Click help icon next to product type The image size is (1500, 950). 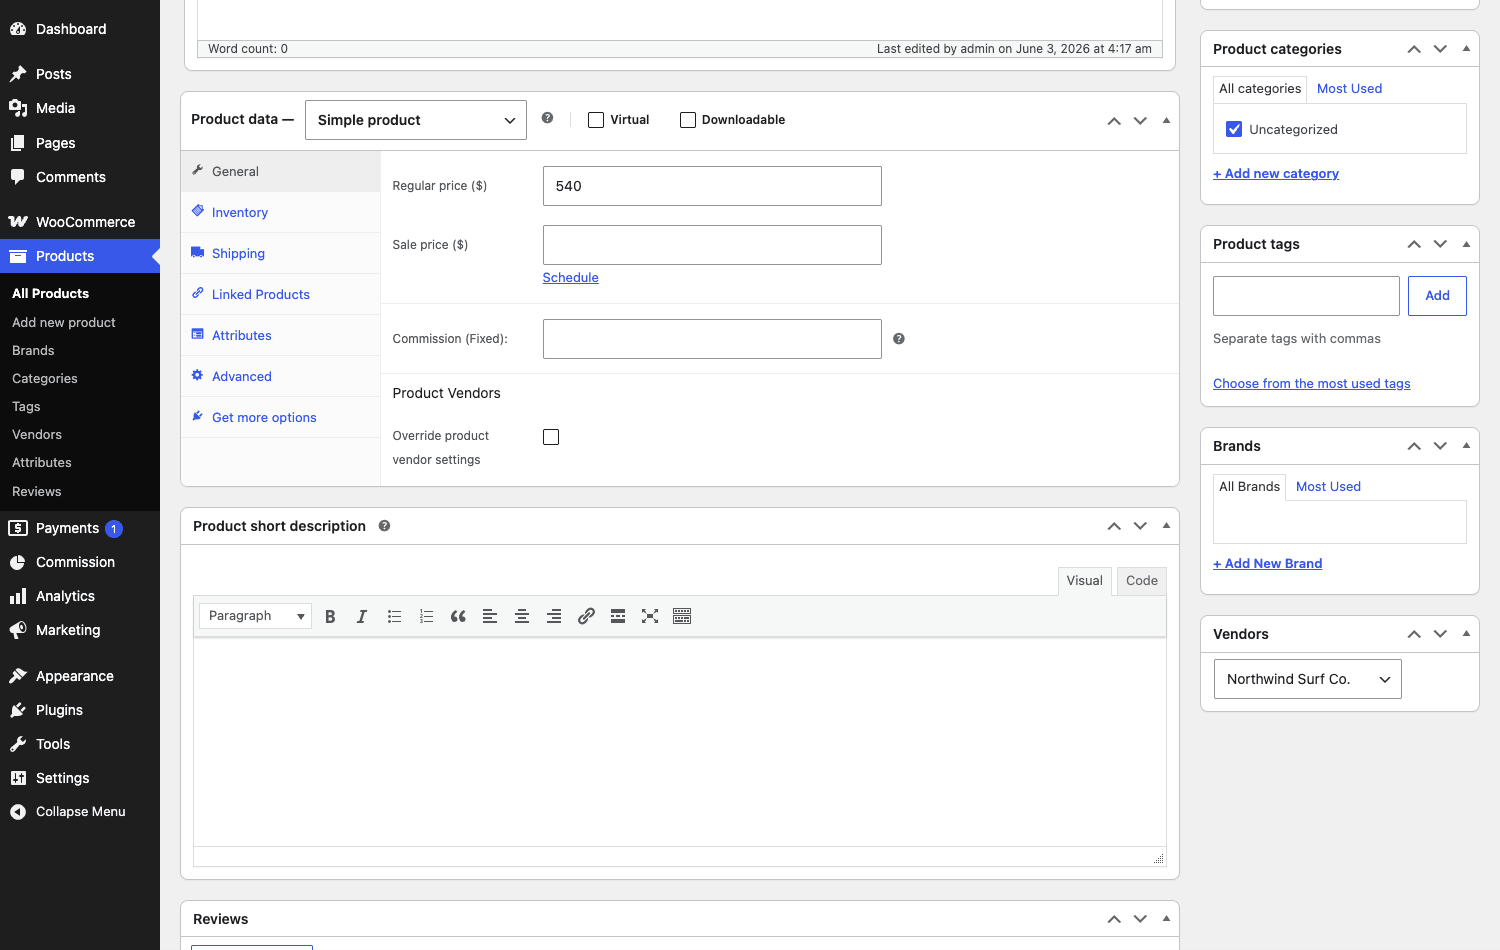547,118
